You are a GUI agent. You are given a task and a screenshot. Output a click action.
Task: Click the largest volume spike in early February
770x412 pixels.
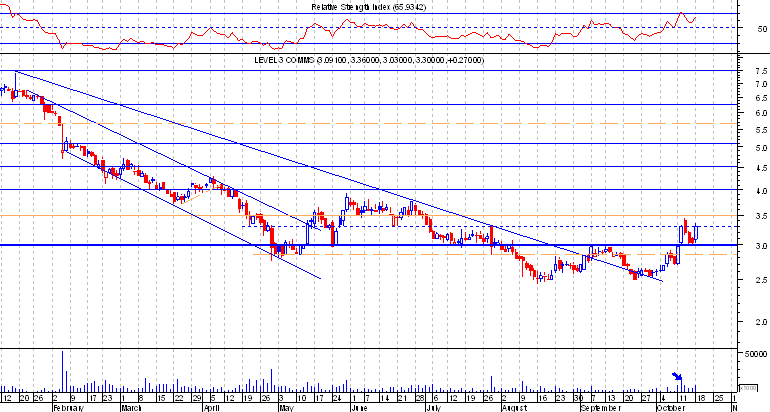tap(62, 371)
